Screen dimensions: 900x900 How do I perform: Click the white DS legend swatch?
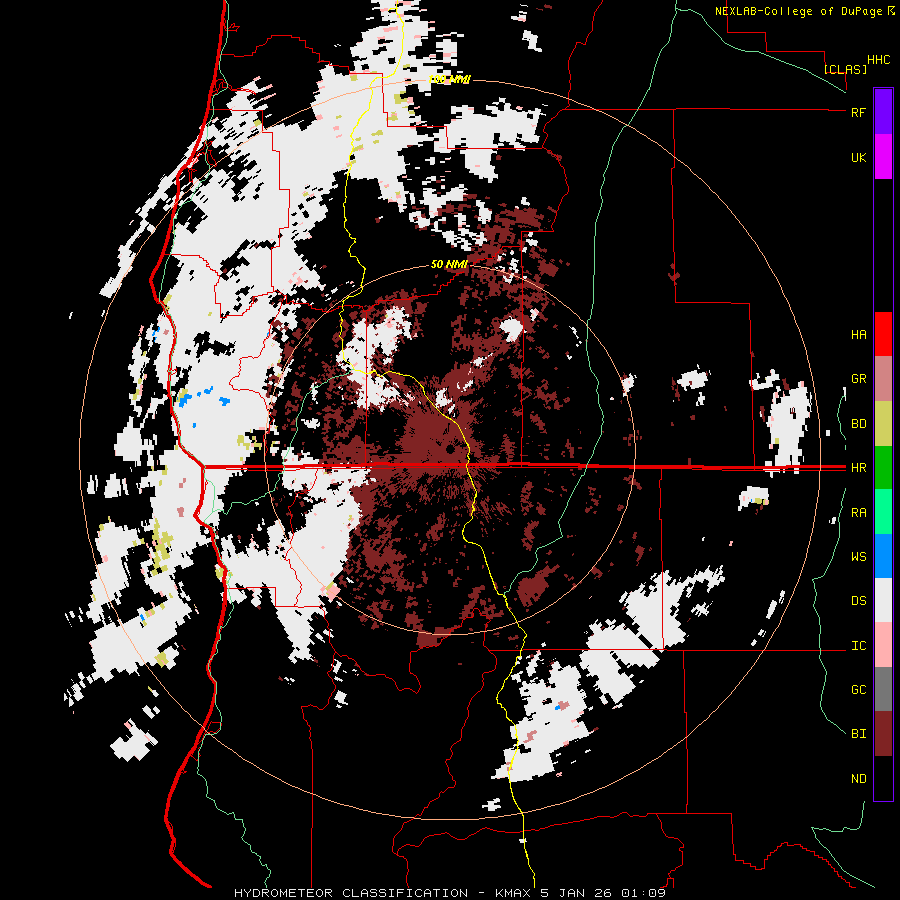click(x=883, y=600)
